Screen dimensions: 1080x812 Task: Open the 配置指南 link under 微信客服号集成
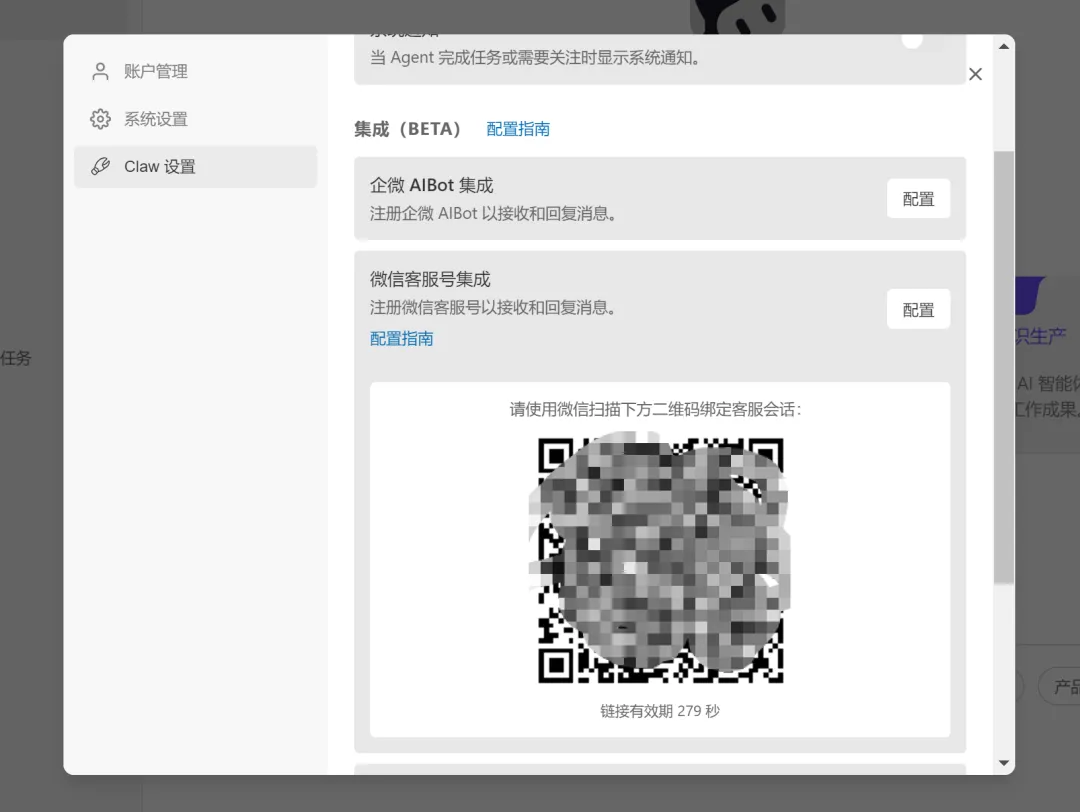coord(402,339)
